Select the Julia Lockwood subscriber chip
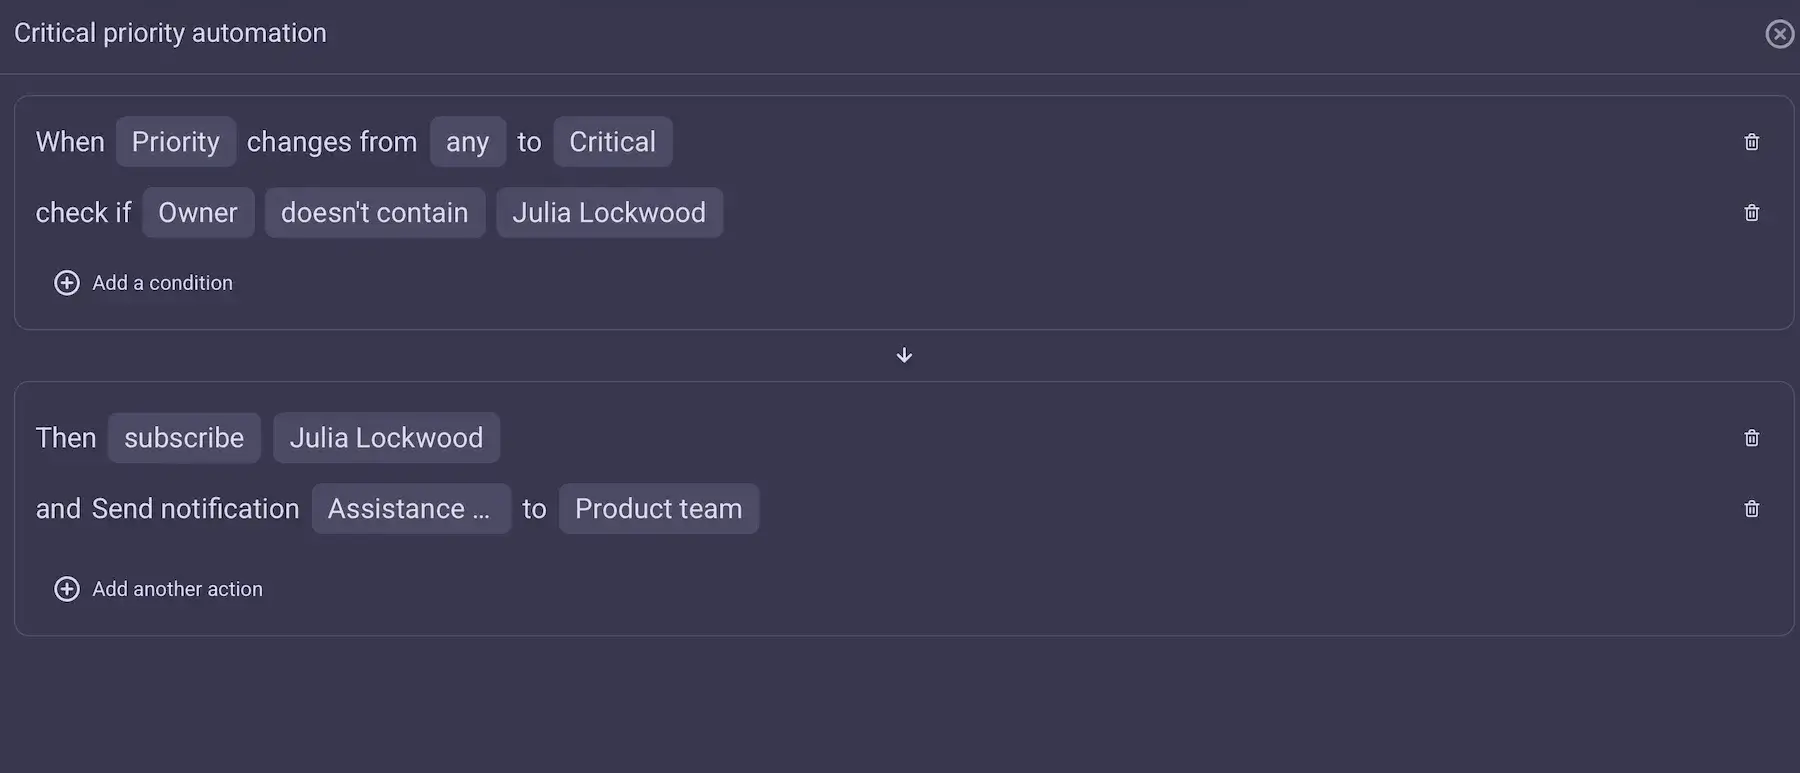Viewport: 1800px width, 773px height. [386, 437]
